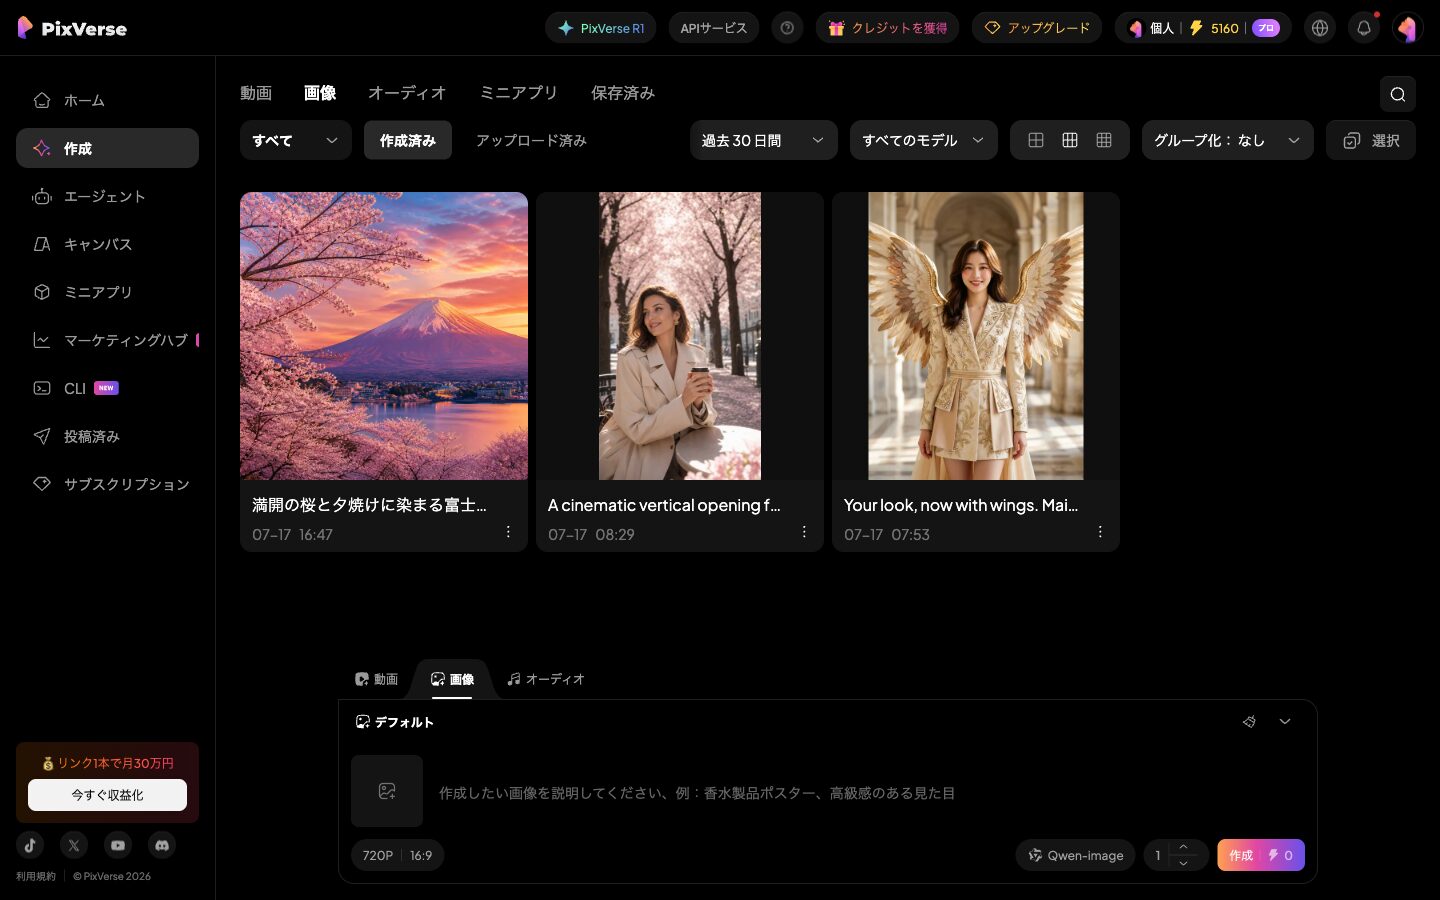Open the YouTube social link
The image size is (1440, 900).
click(x=118, y=845)
